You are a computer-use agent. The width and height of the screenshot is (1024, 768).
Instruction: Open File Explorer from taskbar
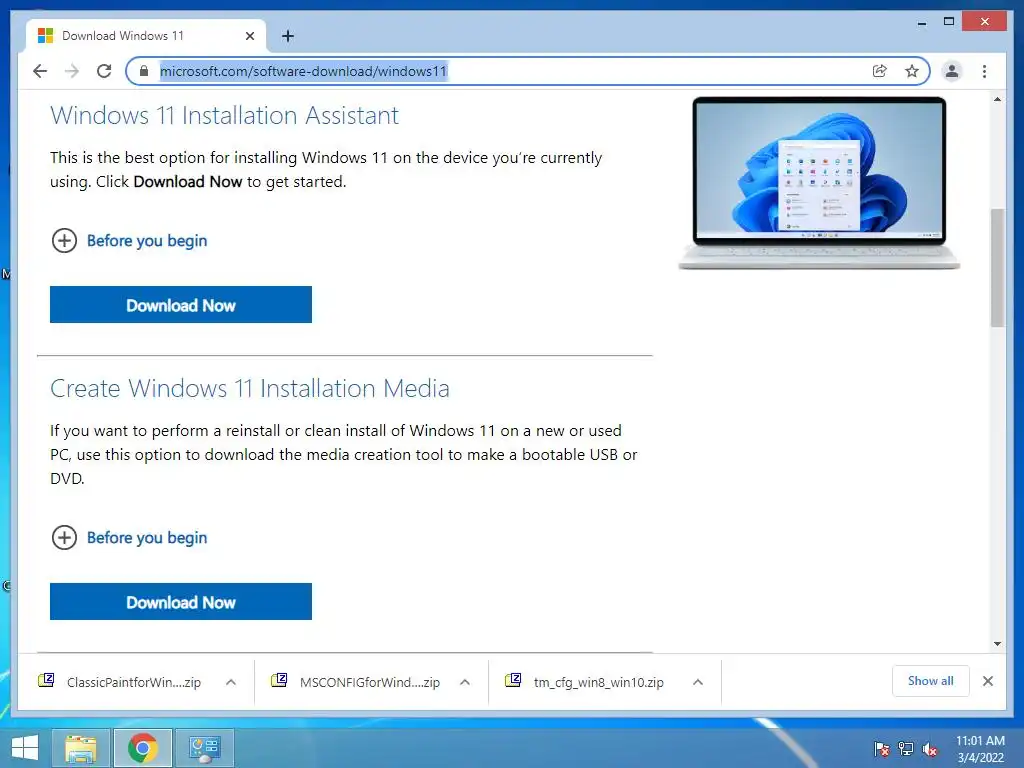[x=81, y=748]
